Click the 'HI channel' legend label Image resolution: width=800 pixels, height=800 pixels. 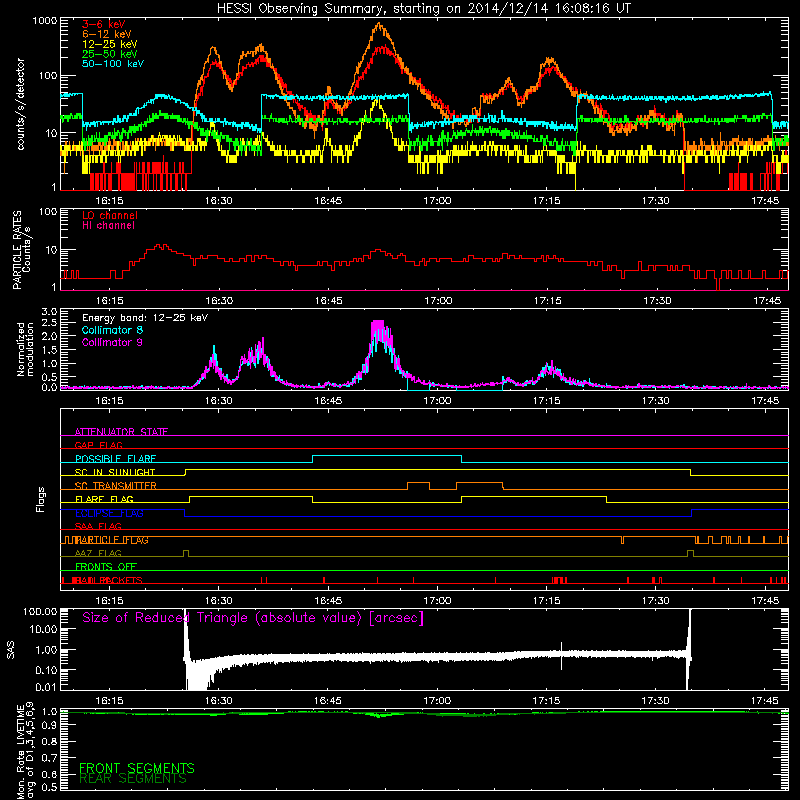108,226
